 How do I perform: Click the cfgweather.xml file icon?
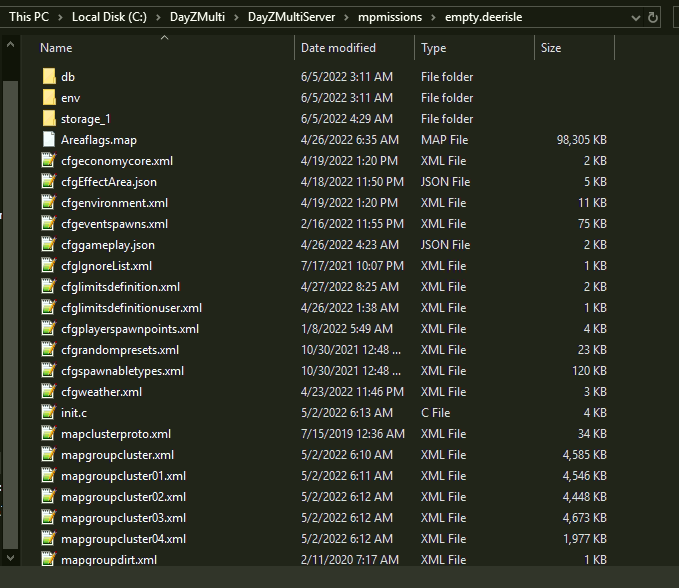point(49,391)
